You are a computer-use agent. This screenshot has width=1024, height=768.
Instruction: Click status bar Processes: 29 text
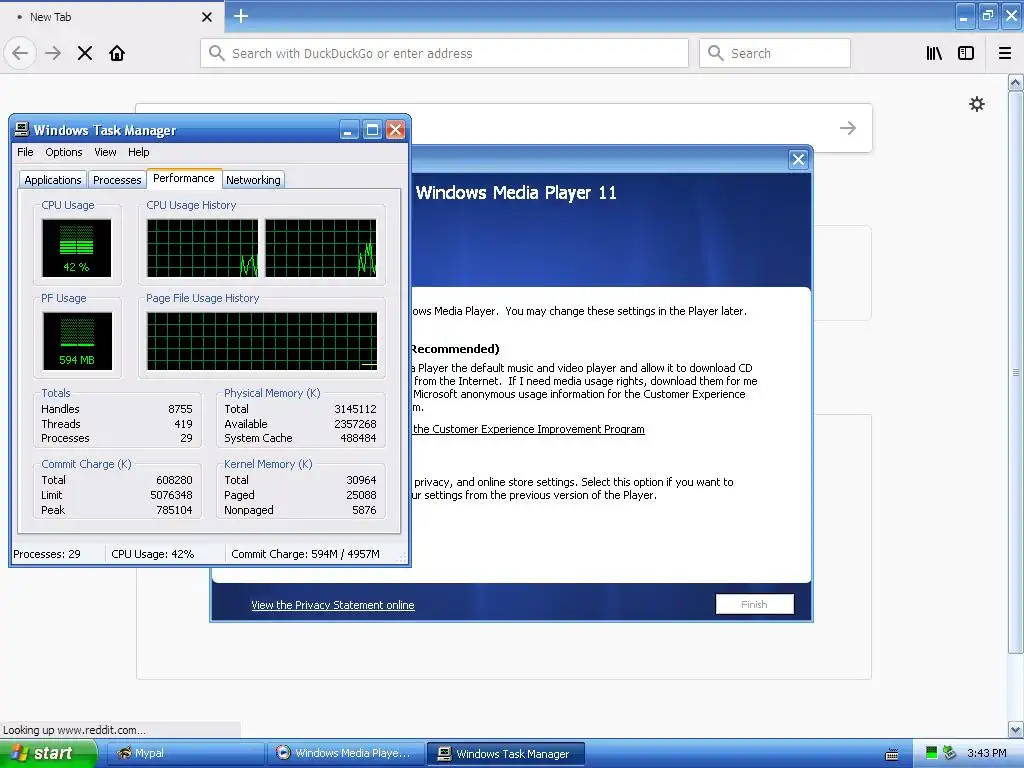click(x=47, y=554)
